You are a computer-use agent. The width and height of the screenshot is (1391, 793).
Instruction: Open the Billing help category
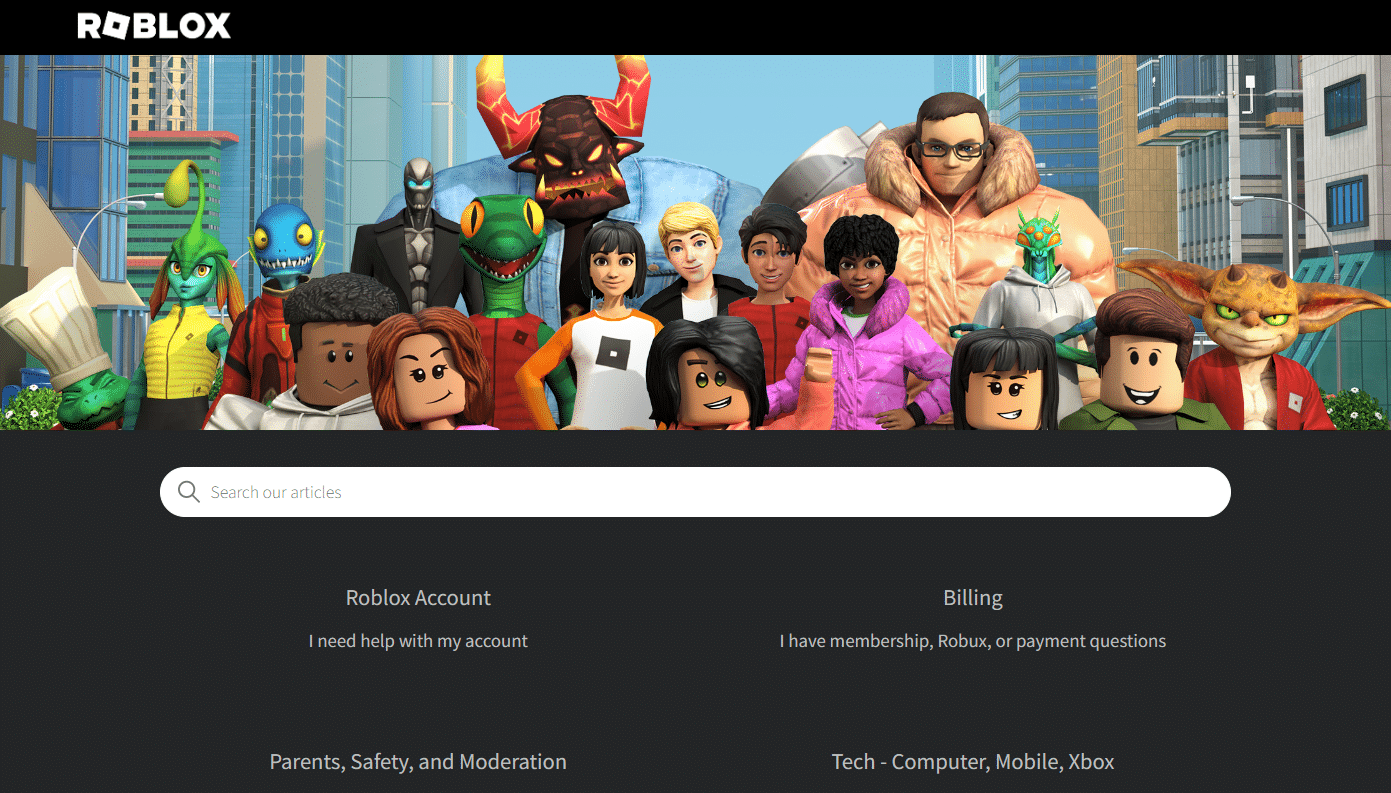[973, 598]
